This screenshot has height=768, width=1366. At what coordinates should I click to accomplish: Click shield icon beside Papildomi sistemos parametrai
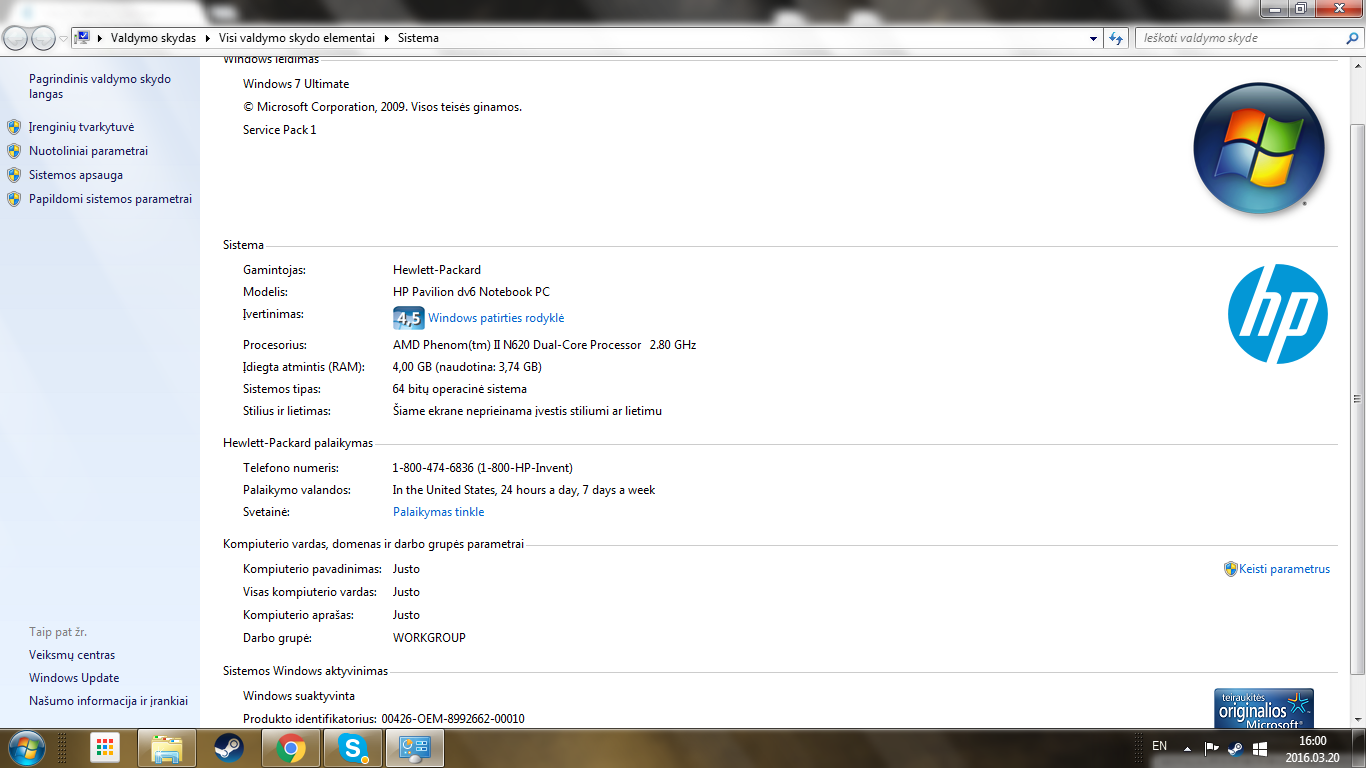point(14,199)
